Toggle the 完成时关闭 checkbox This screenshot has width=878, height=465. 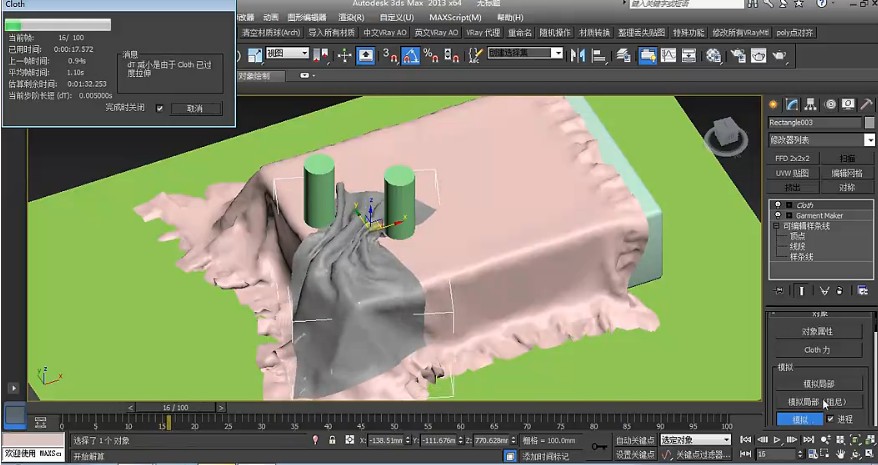[159, 108]
